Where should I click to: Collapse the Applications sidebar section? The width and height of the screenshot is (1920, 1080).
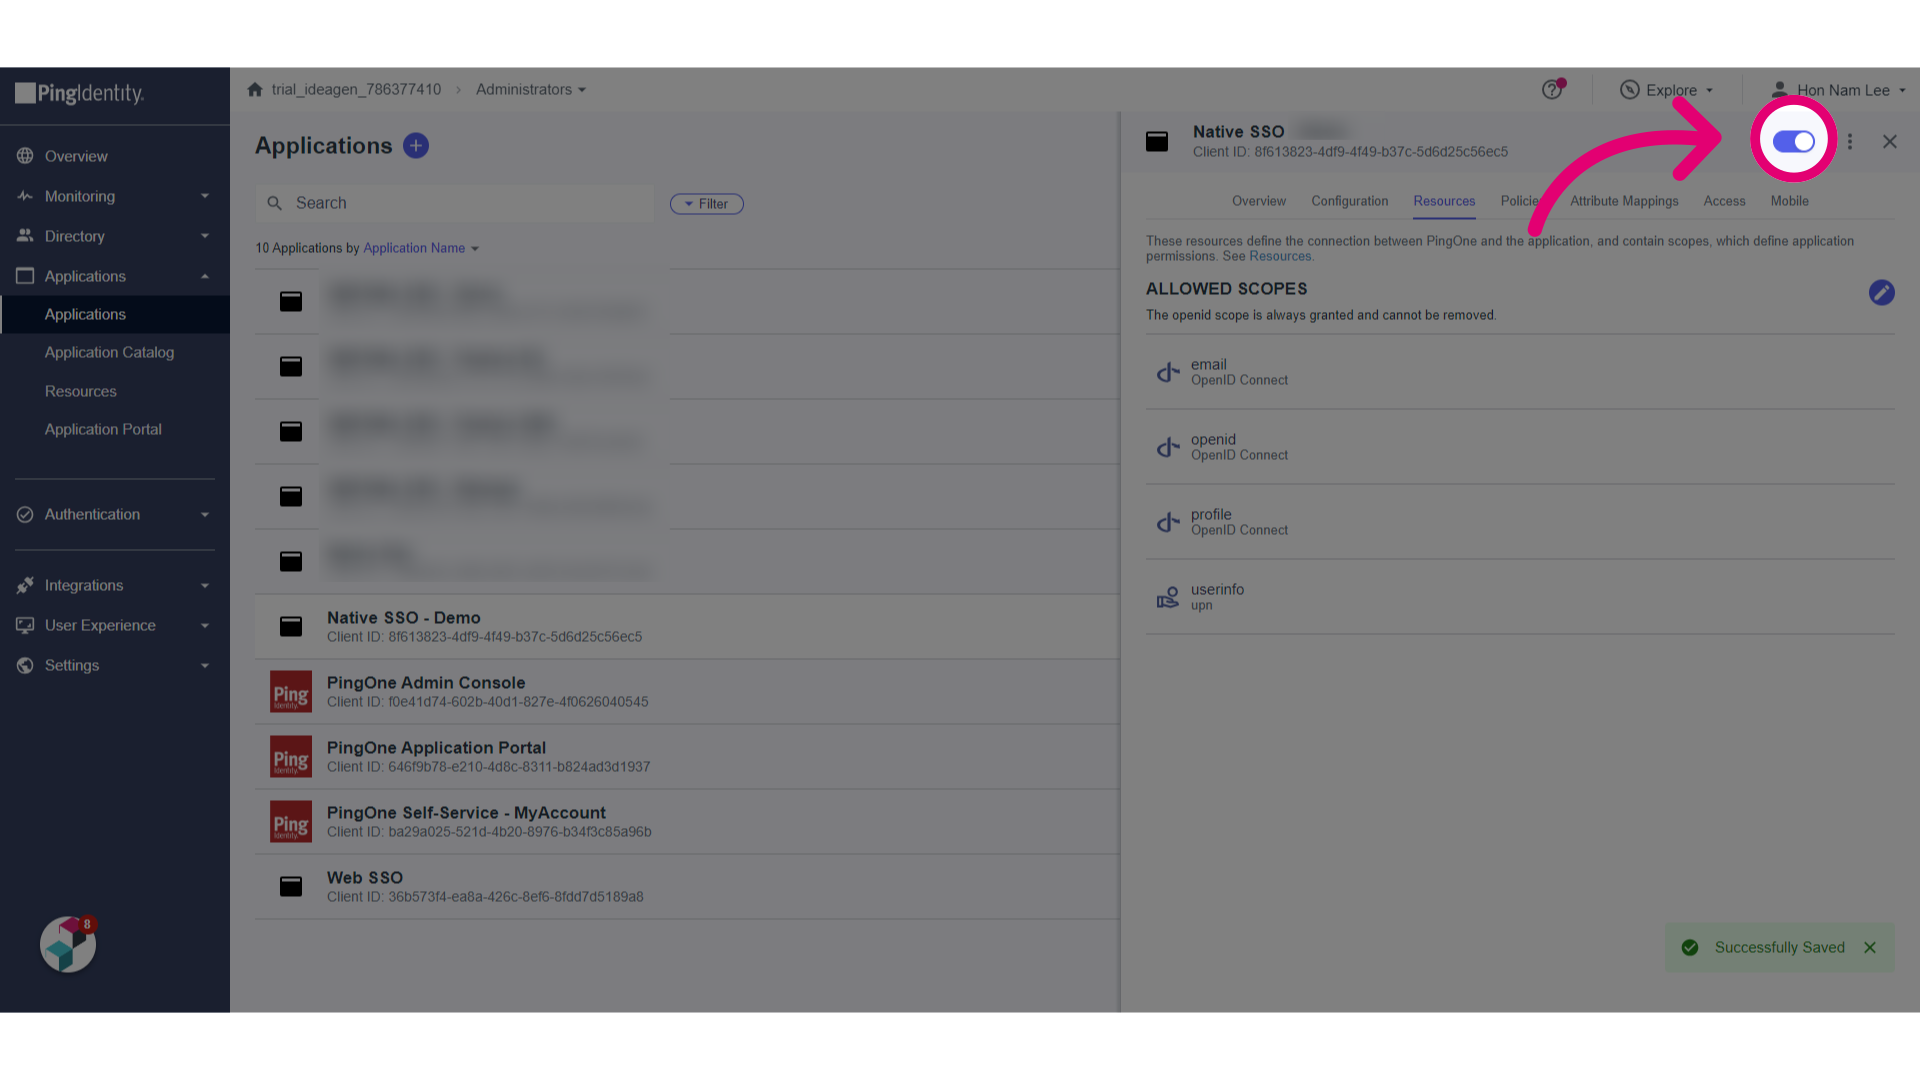115,276
